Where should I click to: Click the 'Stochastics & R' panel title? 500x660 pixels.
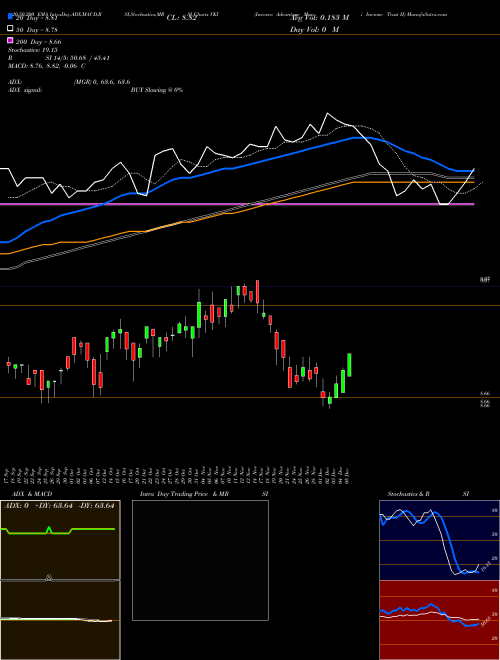click(x=408, y=494)
